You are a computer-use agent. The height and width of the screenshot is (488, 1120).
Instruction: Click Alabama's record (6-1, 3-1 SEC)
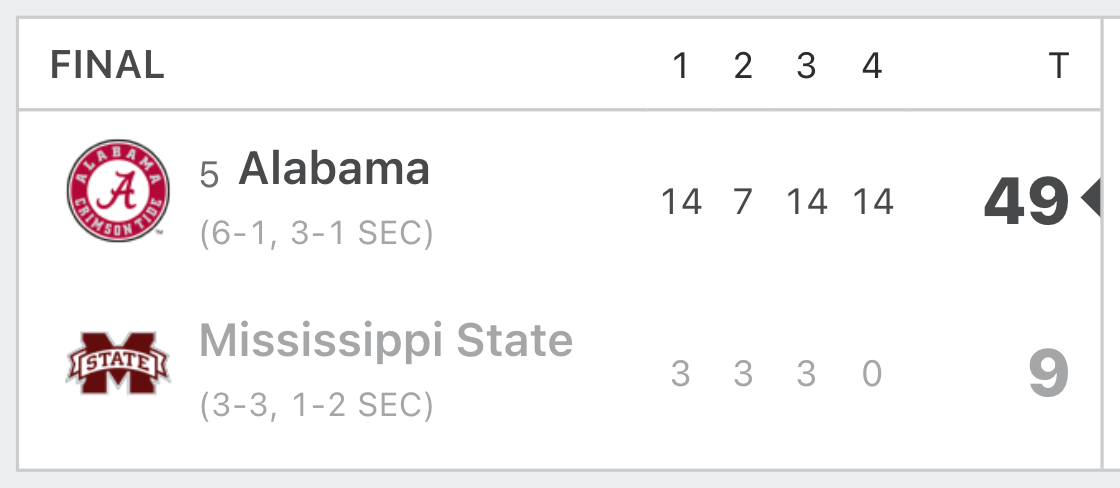pos(316,234)
